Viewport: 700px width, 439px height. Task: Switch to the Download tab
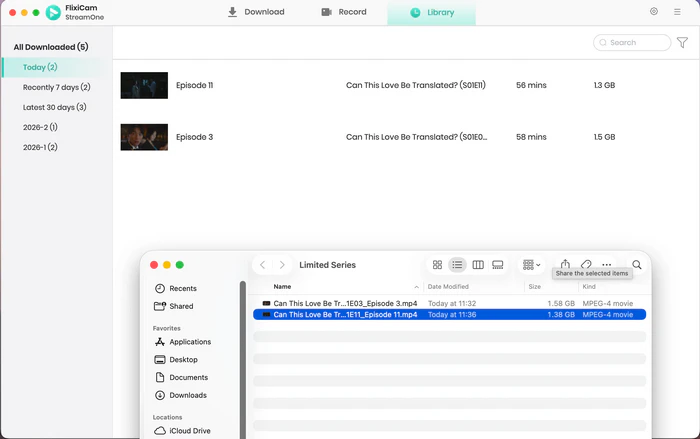click(256, 12)
